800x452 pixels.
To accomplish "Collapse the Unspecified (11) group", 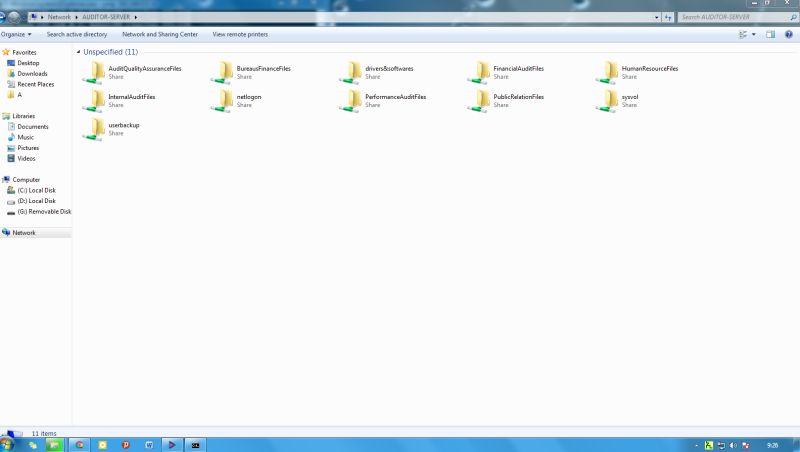I will (79, 52).
